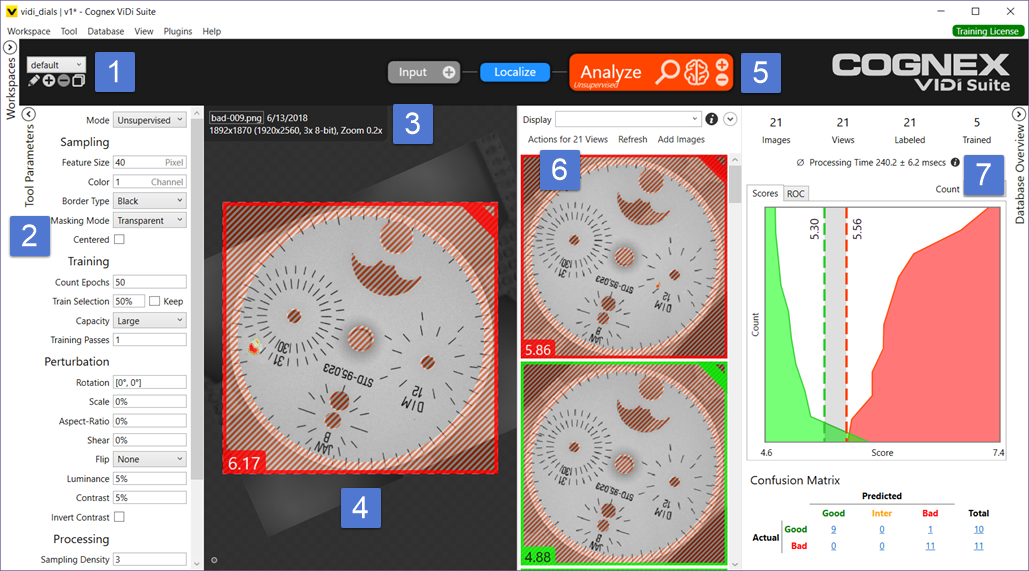1029x571 pixels.
Task: Open the Capacity dropdown
Action: (150, 321)
